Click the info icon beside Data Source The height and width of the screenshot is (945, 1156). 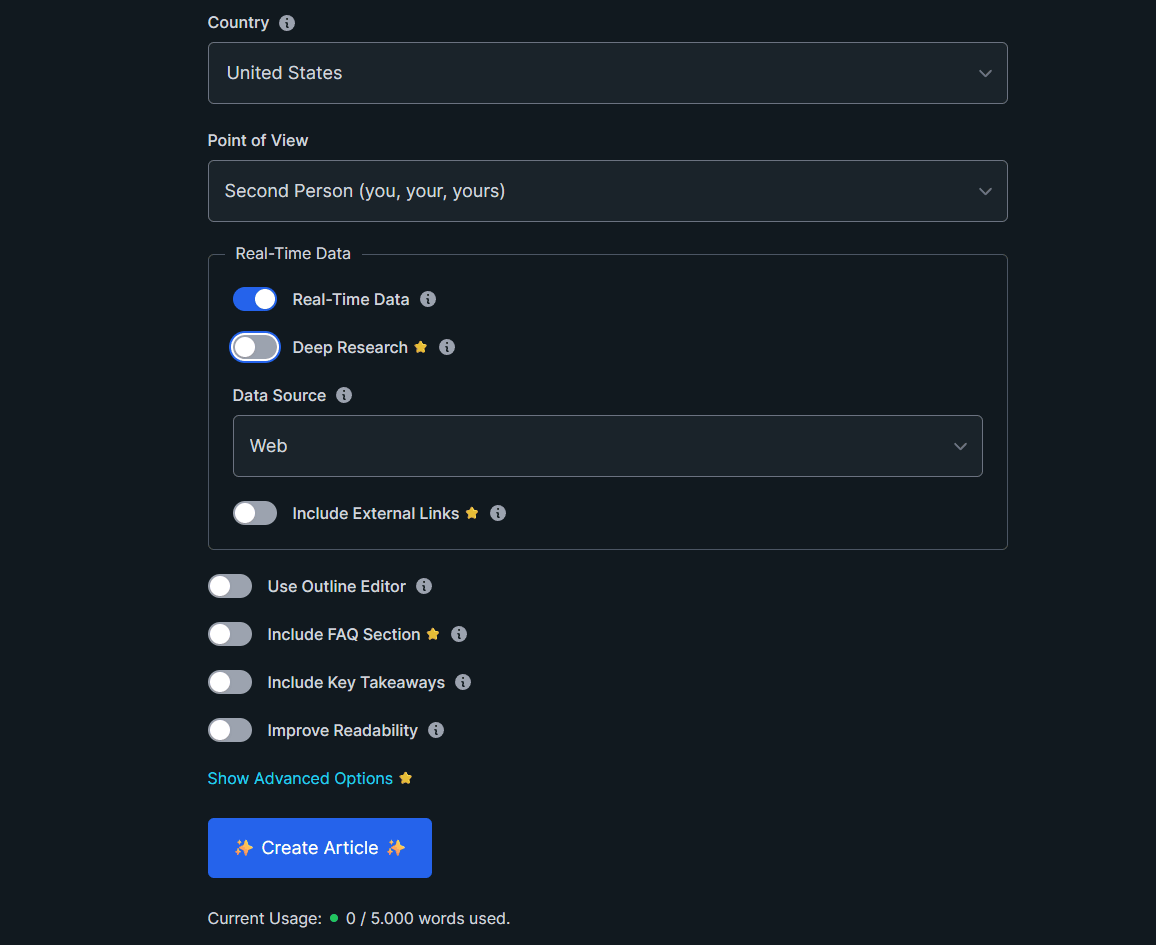tap(344, 395)
